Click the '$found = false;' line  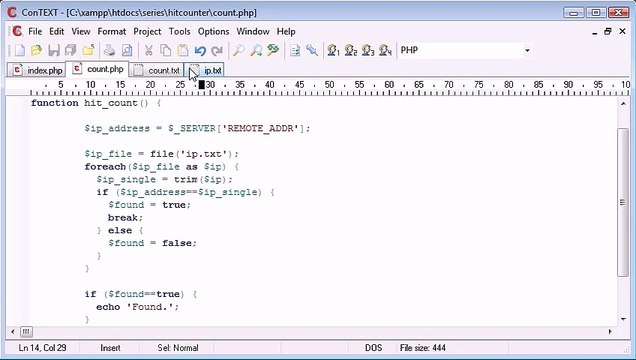[152, 243]
